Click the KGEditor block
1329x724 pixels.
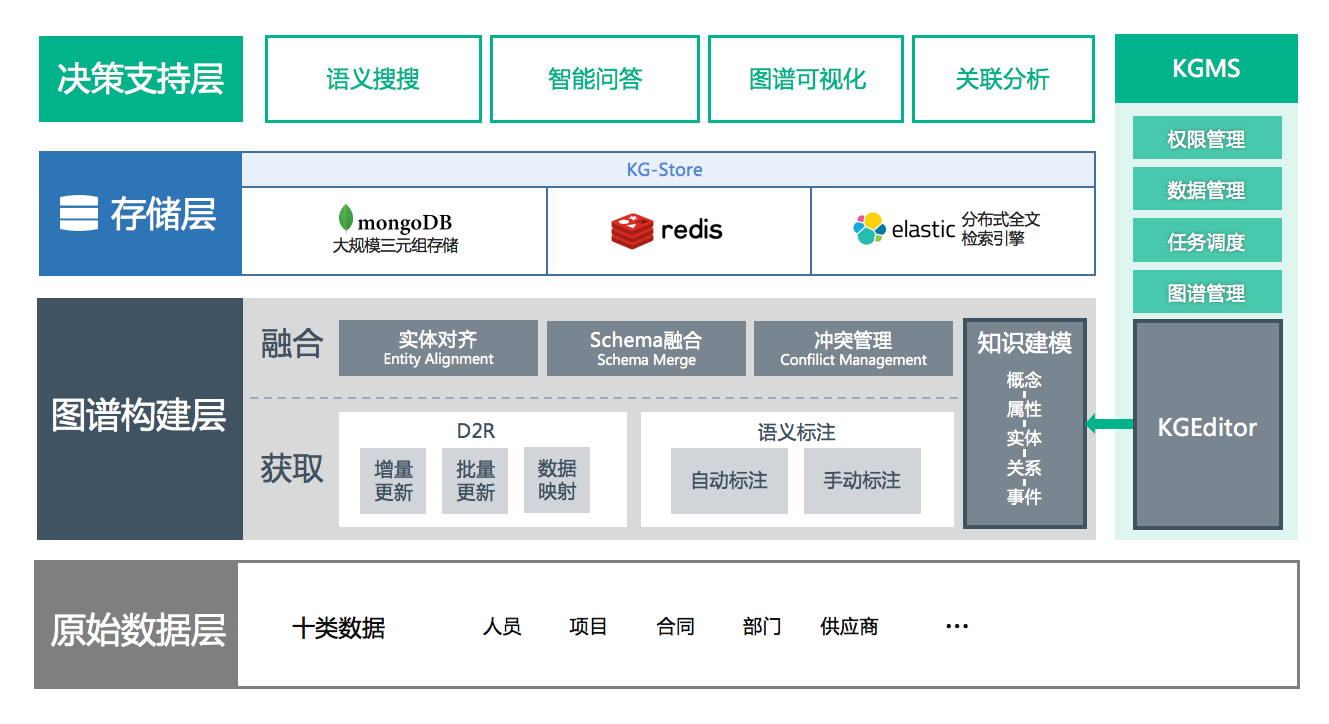tap(1207, 425)
